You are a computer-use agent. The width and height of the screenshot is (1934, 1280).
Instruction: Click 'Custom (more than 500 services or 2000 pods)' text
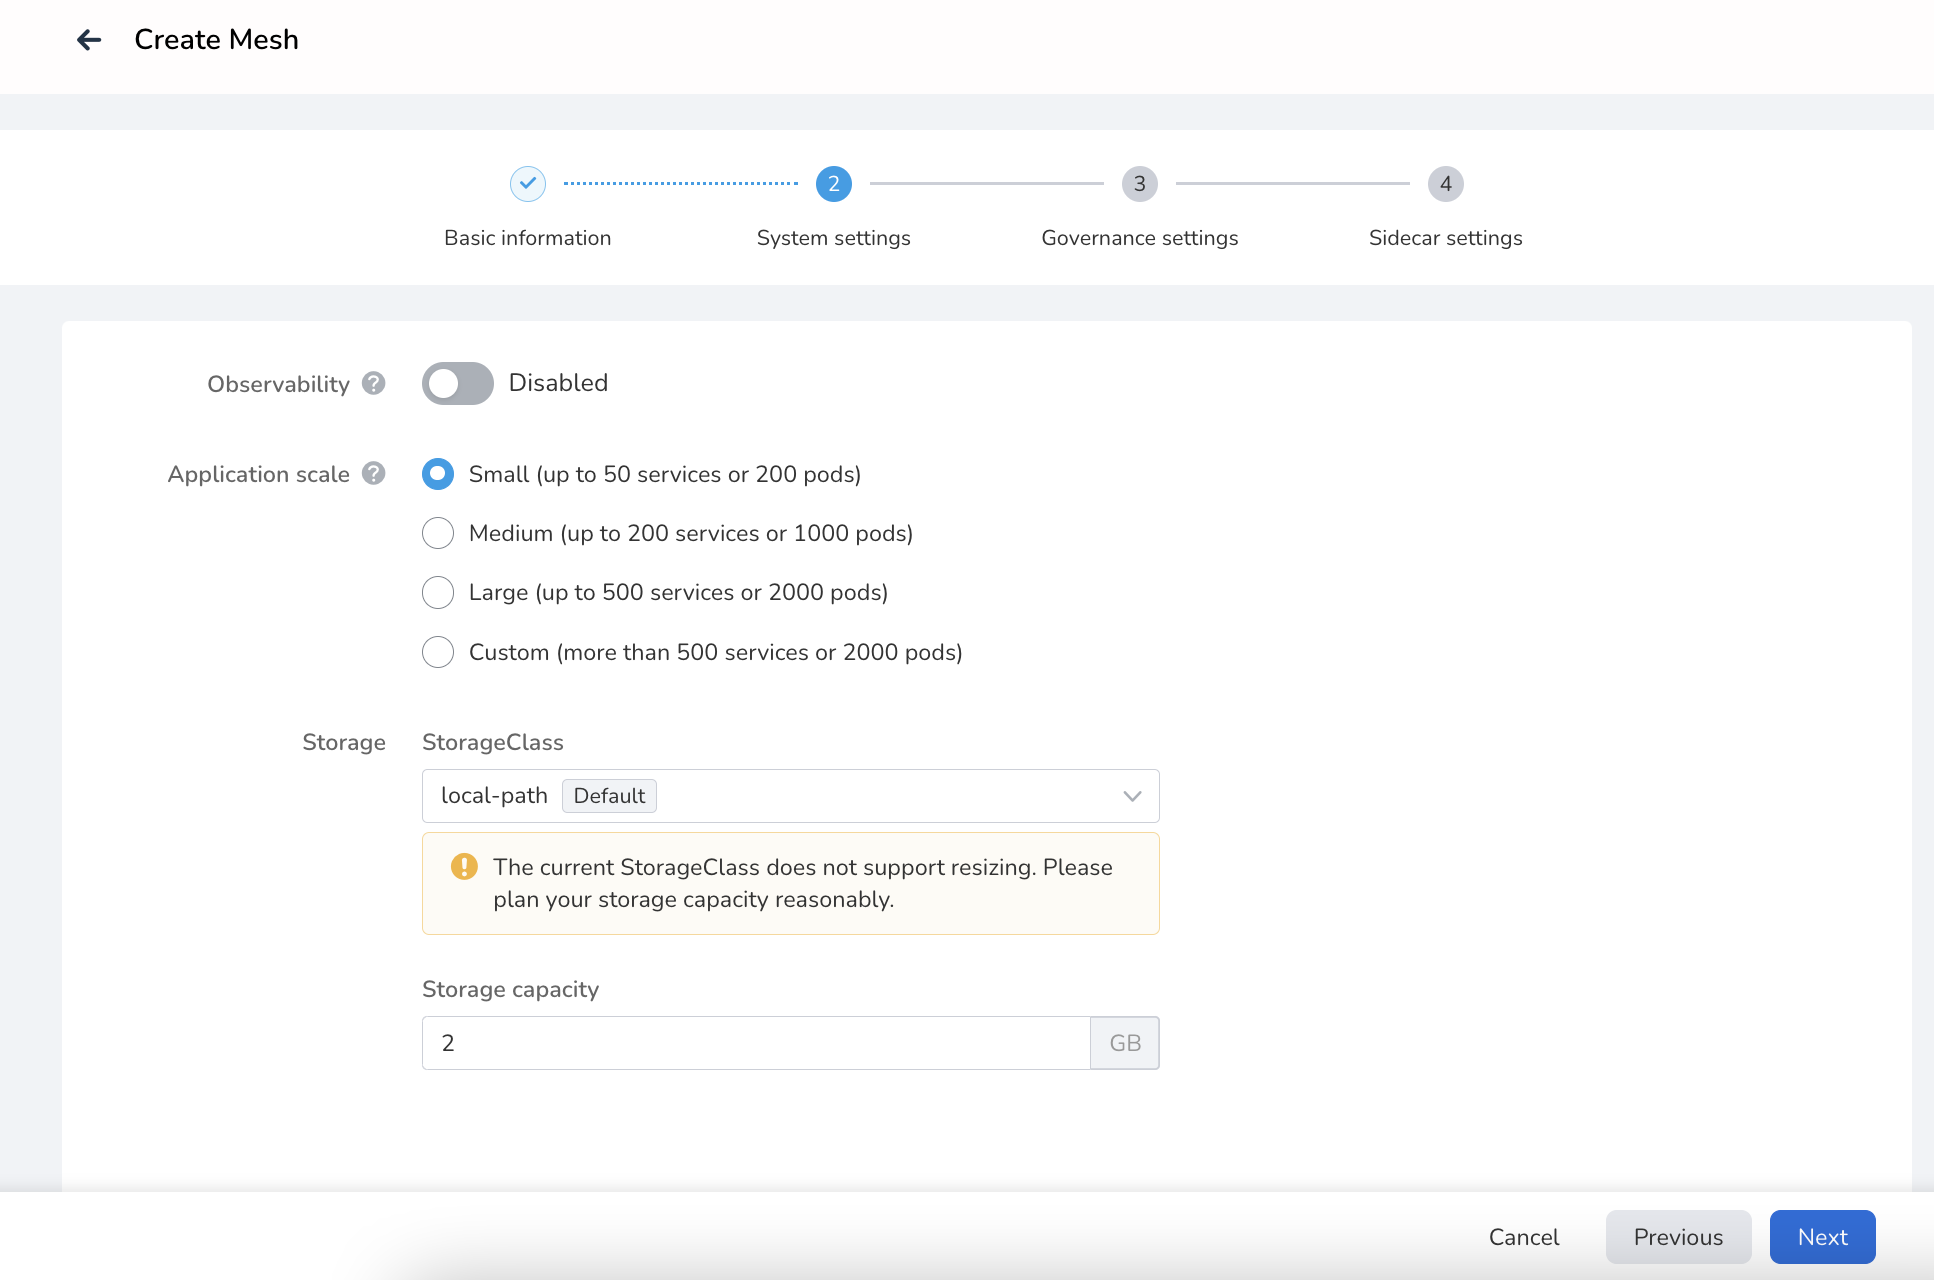coord(716,652)
